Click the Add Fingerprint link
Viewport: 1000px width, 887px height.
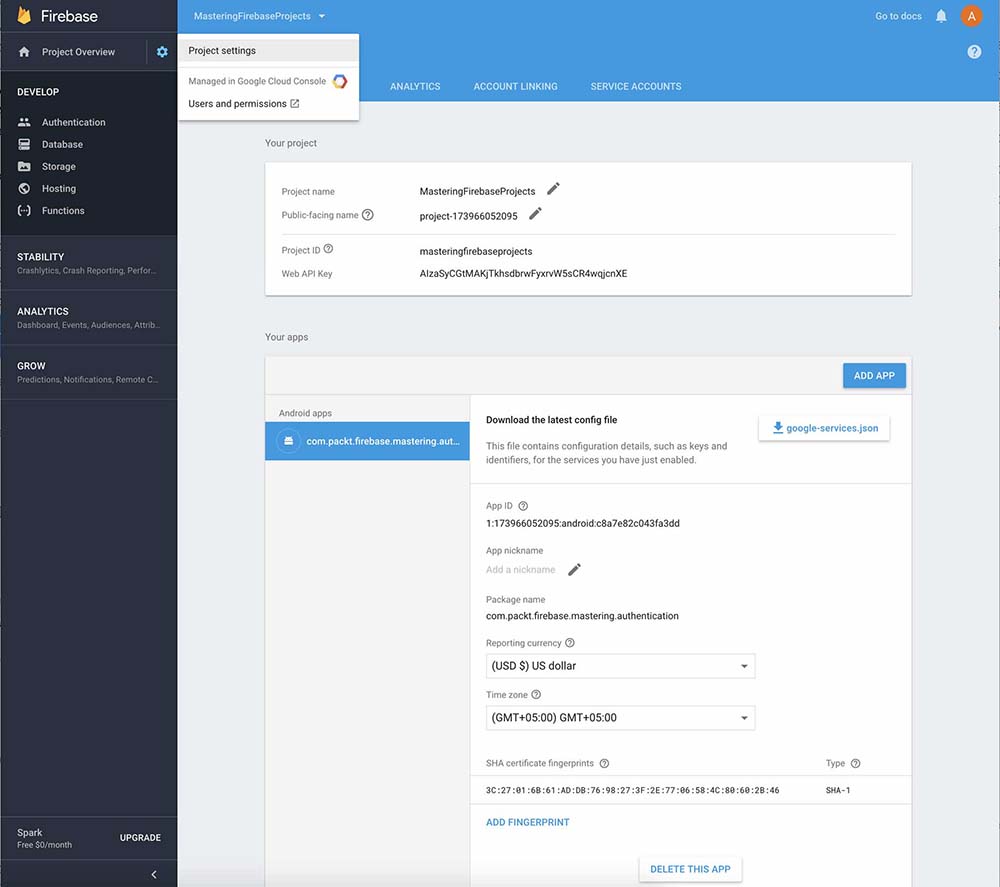coord(527,822)
